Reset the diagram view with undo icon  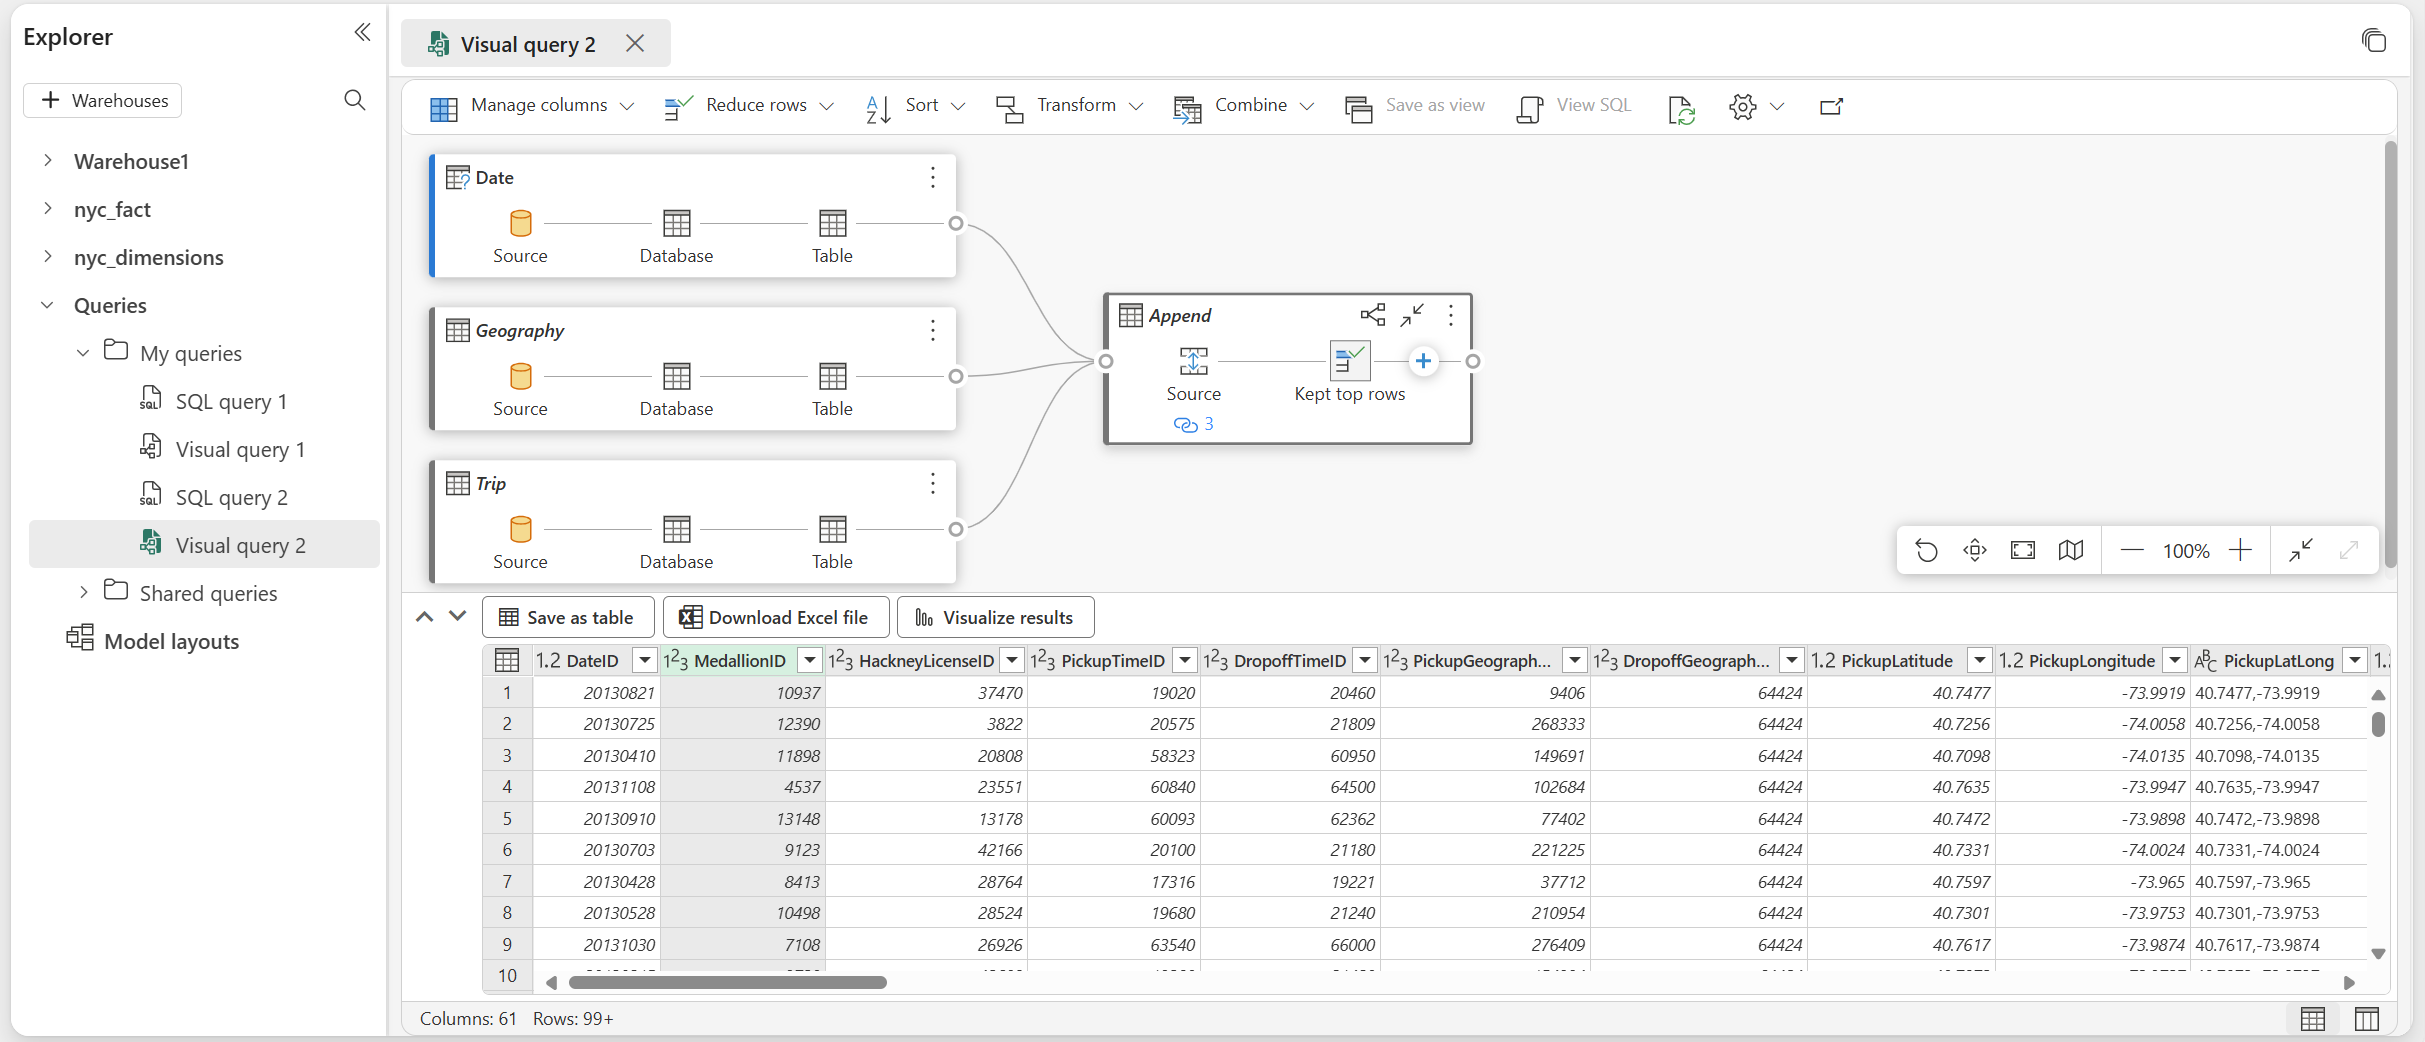pyautogui.click(x=1926, y=551)
